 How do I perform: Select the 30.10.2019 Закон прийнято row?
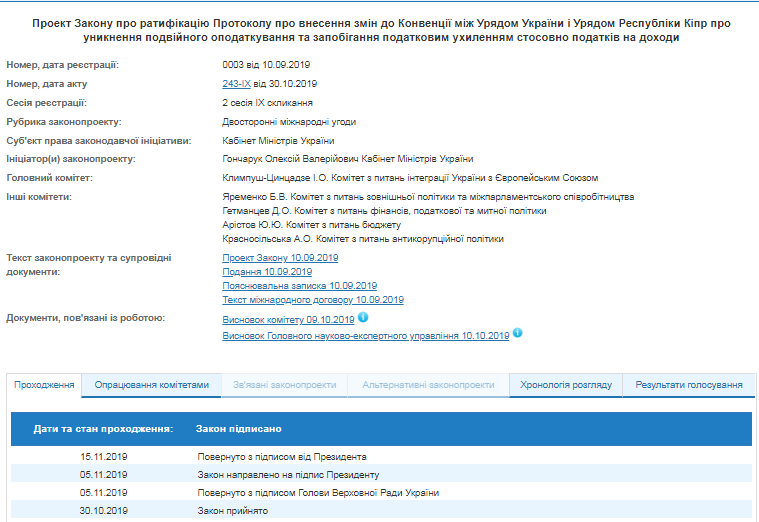coord(381,511)
